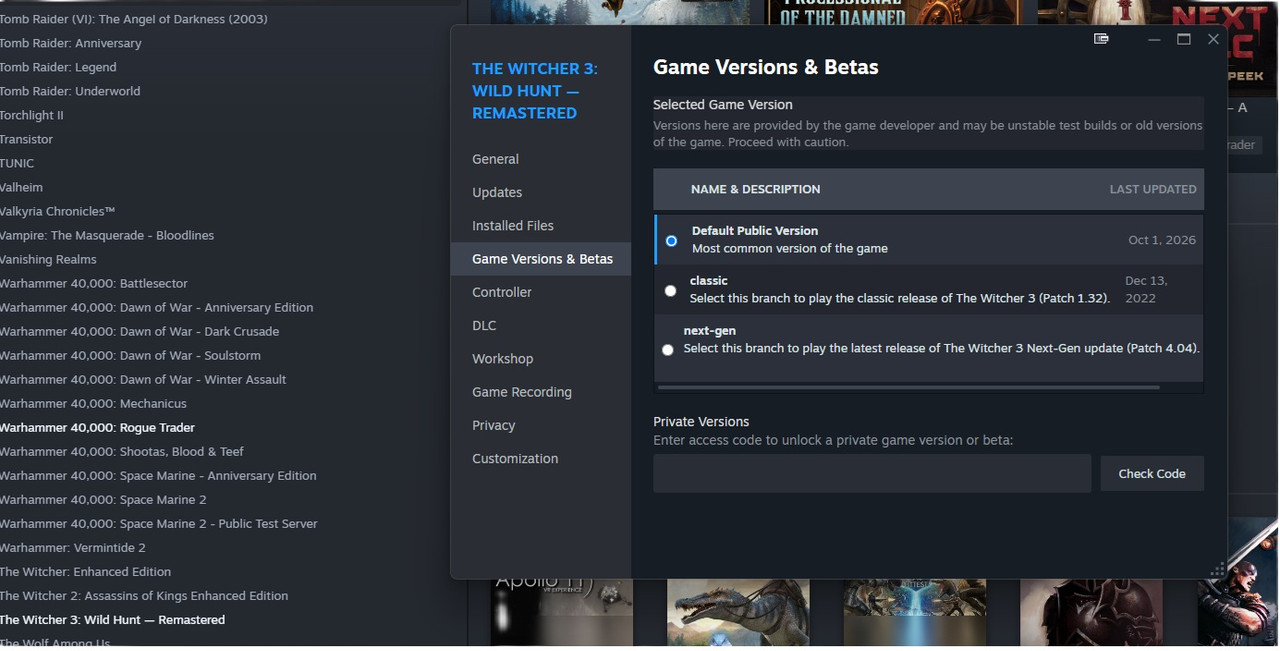This screenshot has width=1280, height=651.
Task: Select Tomb Raider: Anniversary in library list
Action: (71, 43)
